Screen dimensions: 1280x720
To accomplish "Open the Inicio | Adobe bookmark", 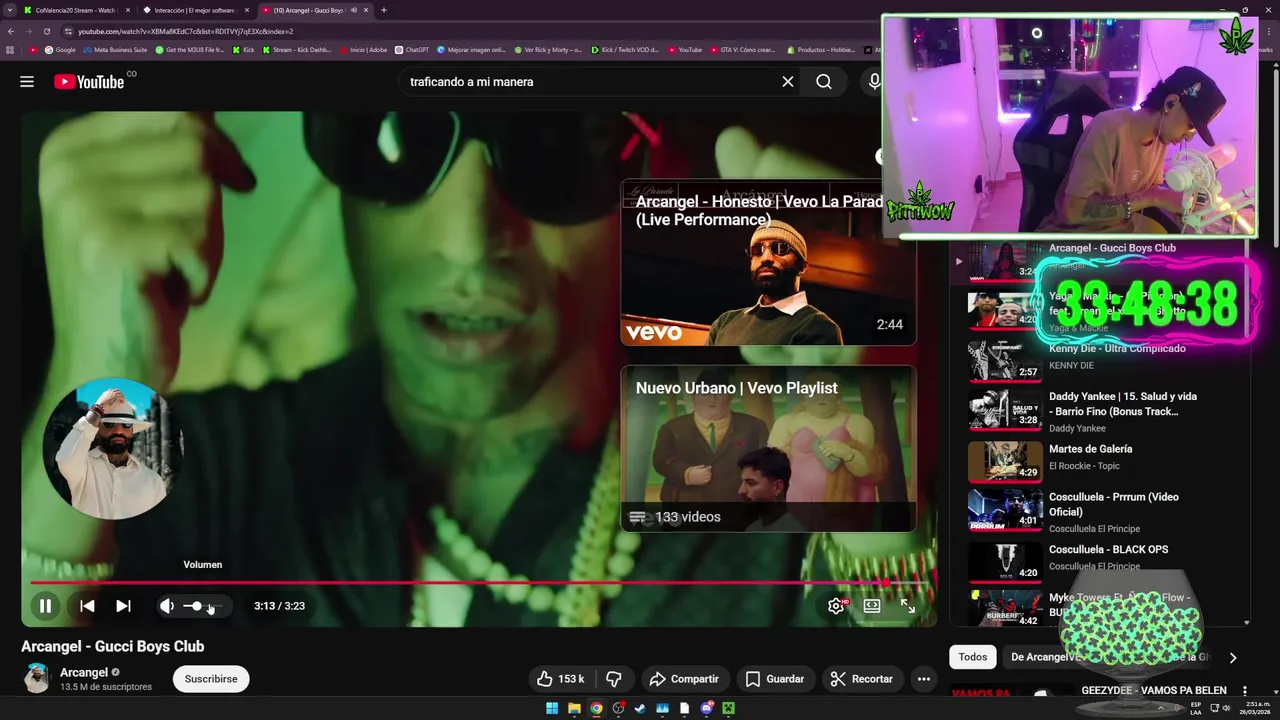I will [x=364, y=49].
